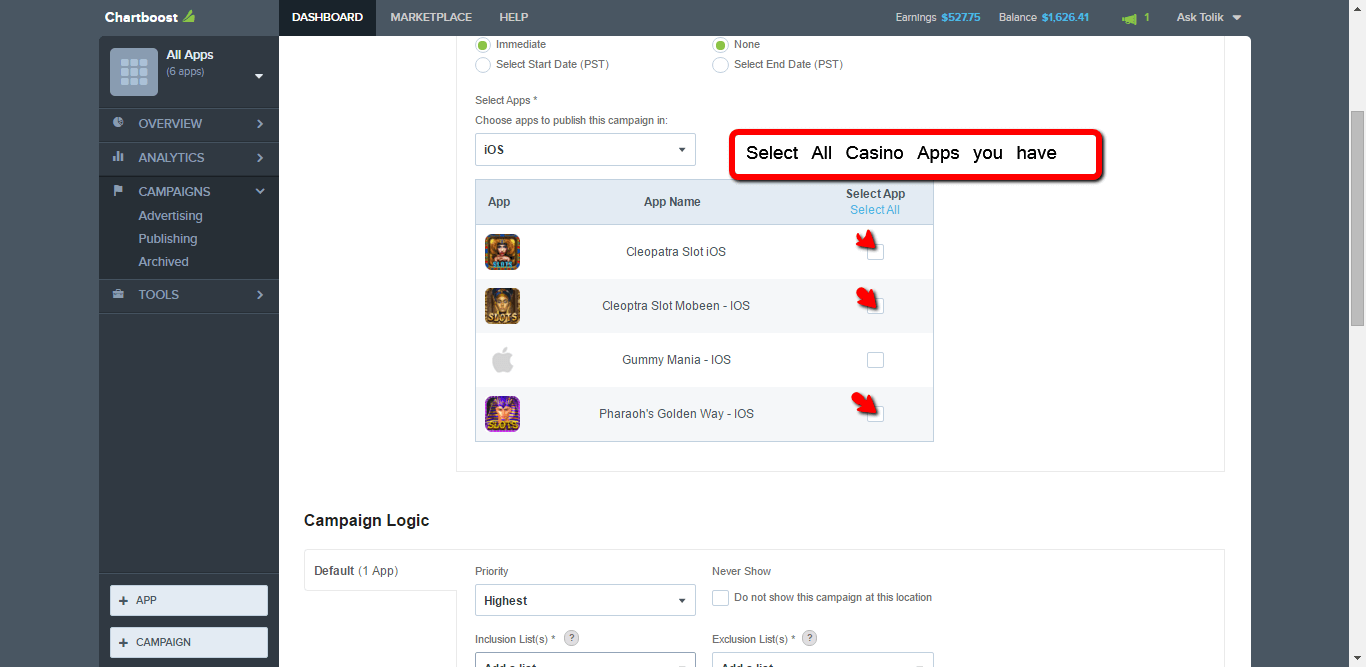Screen dimensions: 1366x667
Task: Check the Pharaoh's Golden Way - IOS checkbox
Action: click(875, 414)
